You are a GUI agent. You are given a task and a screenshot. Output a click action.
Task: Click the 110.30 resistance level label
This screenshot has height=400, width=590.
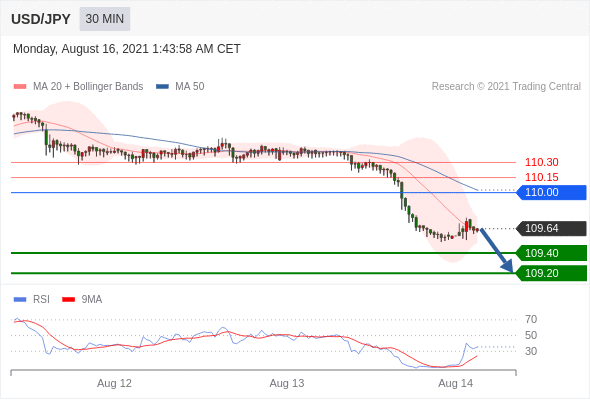(x=541, y=163)
